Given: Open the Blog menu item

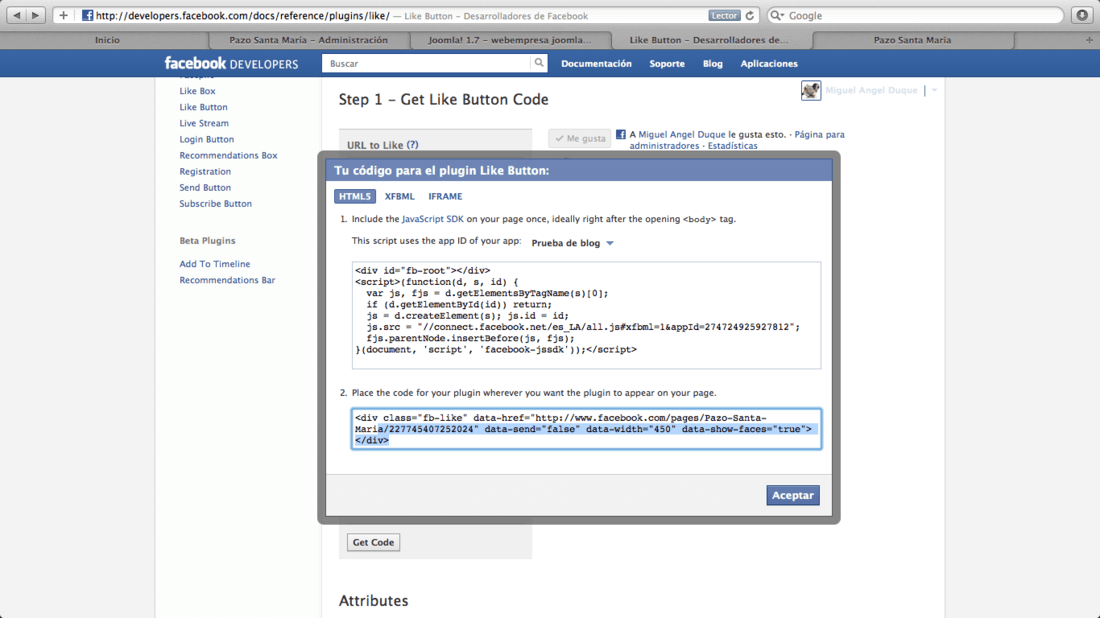Looking at the screenshot, I should [x=713, y=63].
